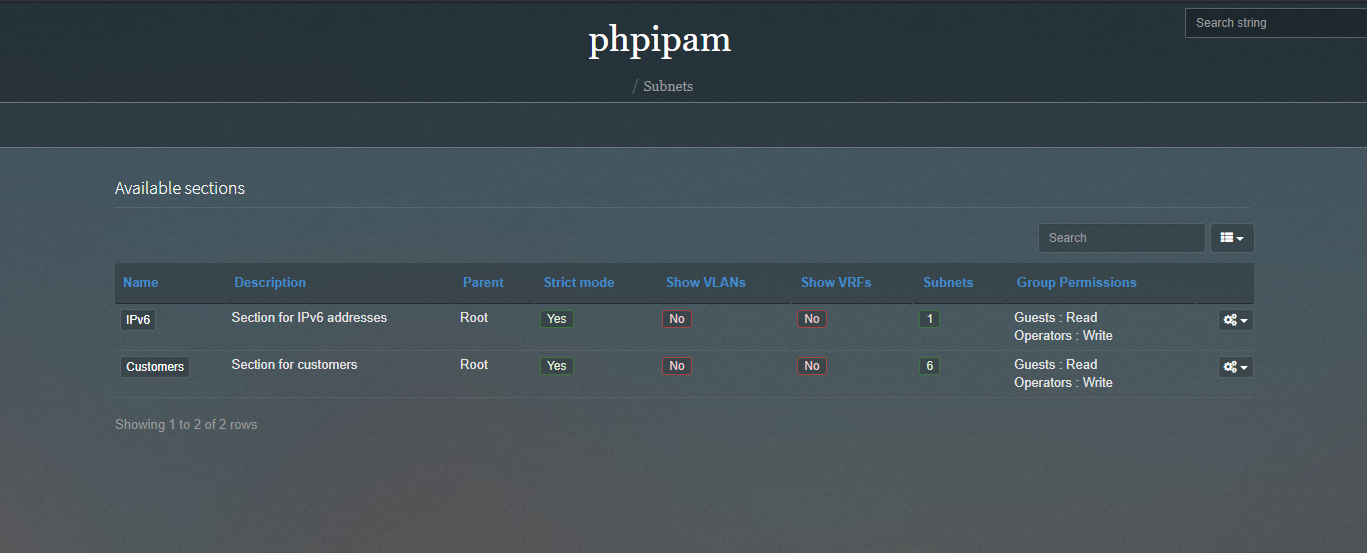
Task: Click the phpipam site title
Action: pos(659,39)
